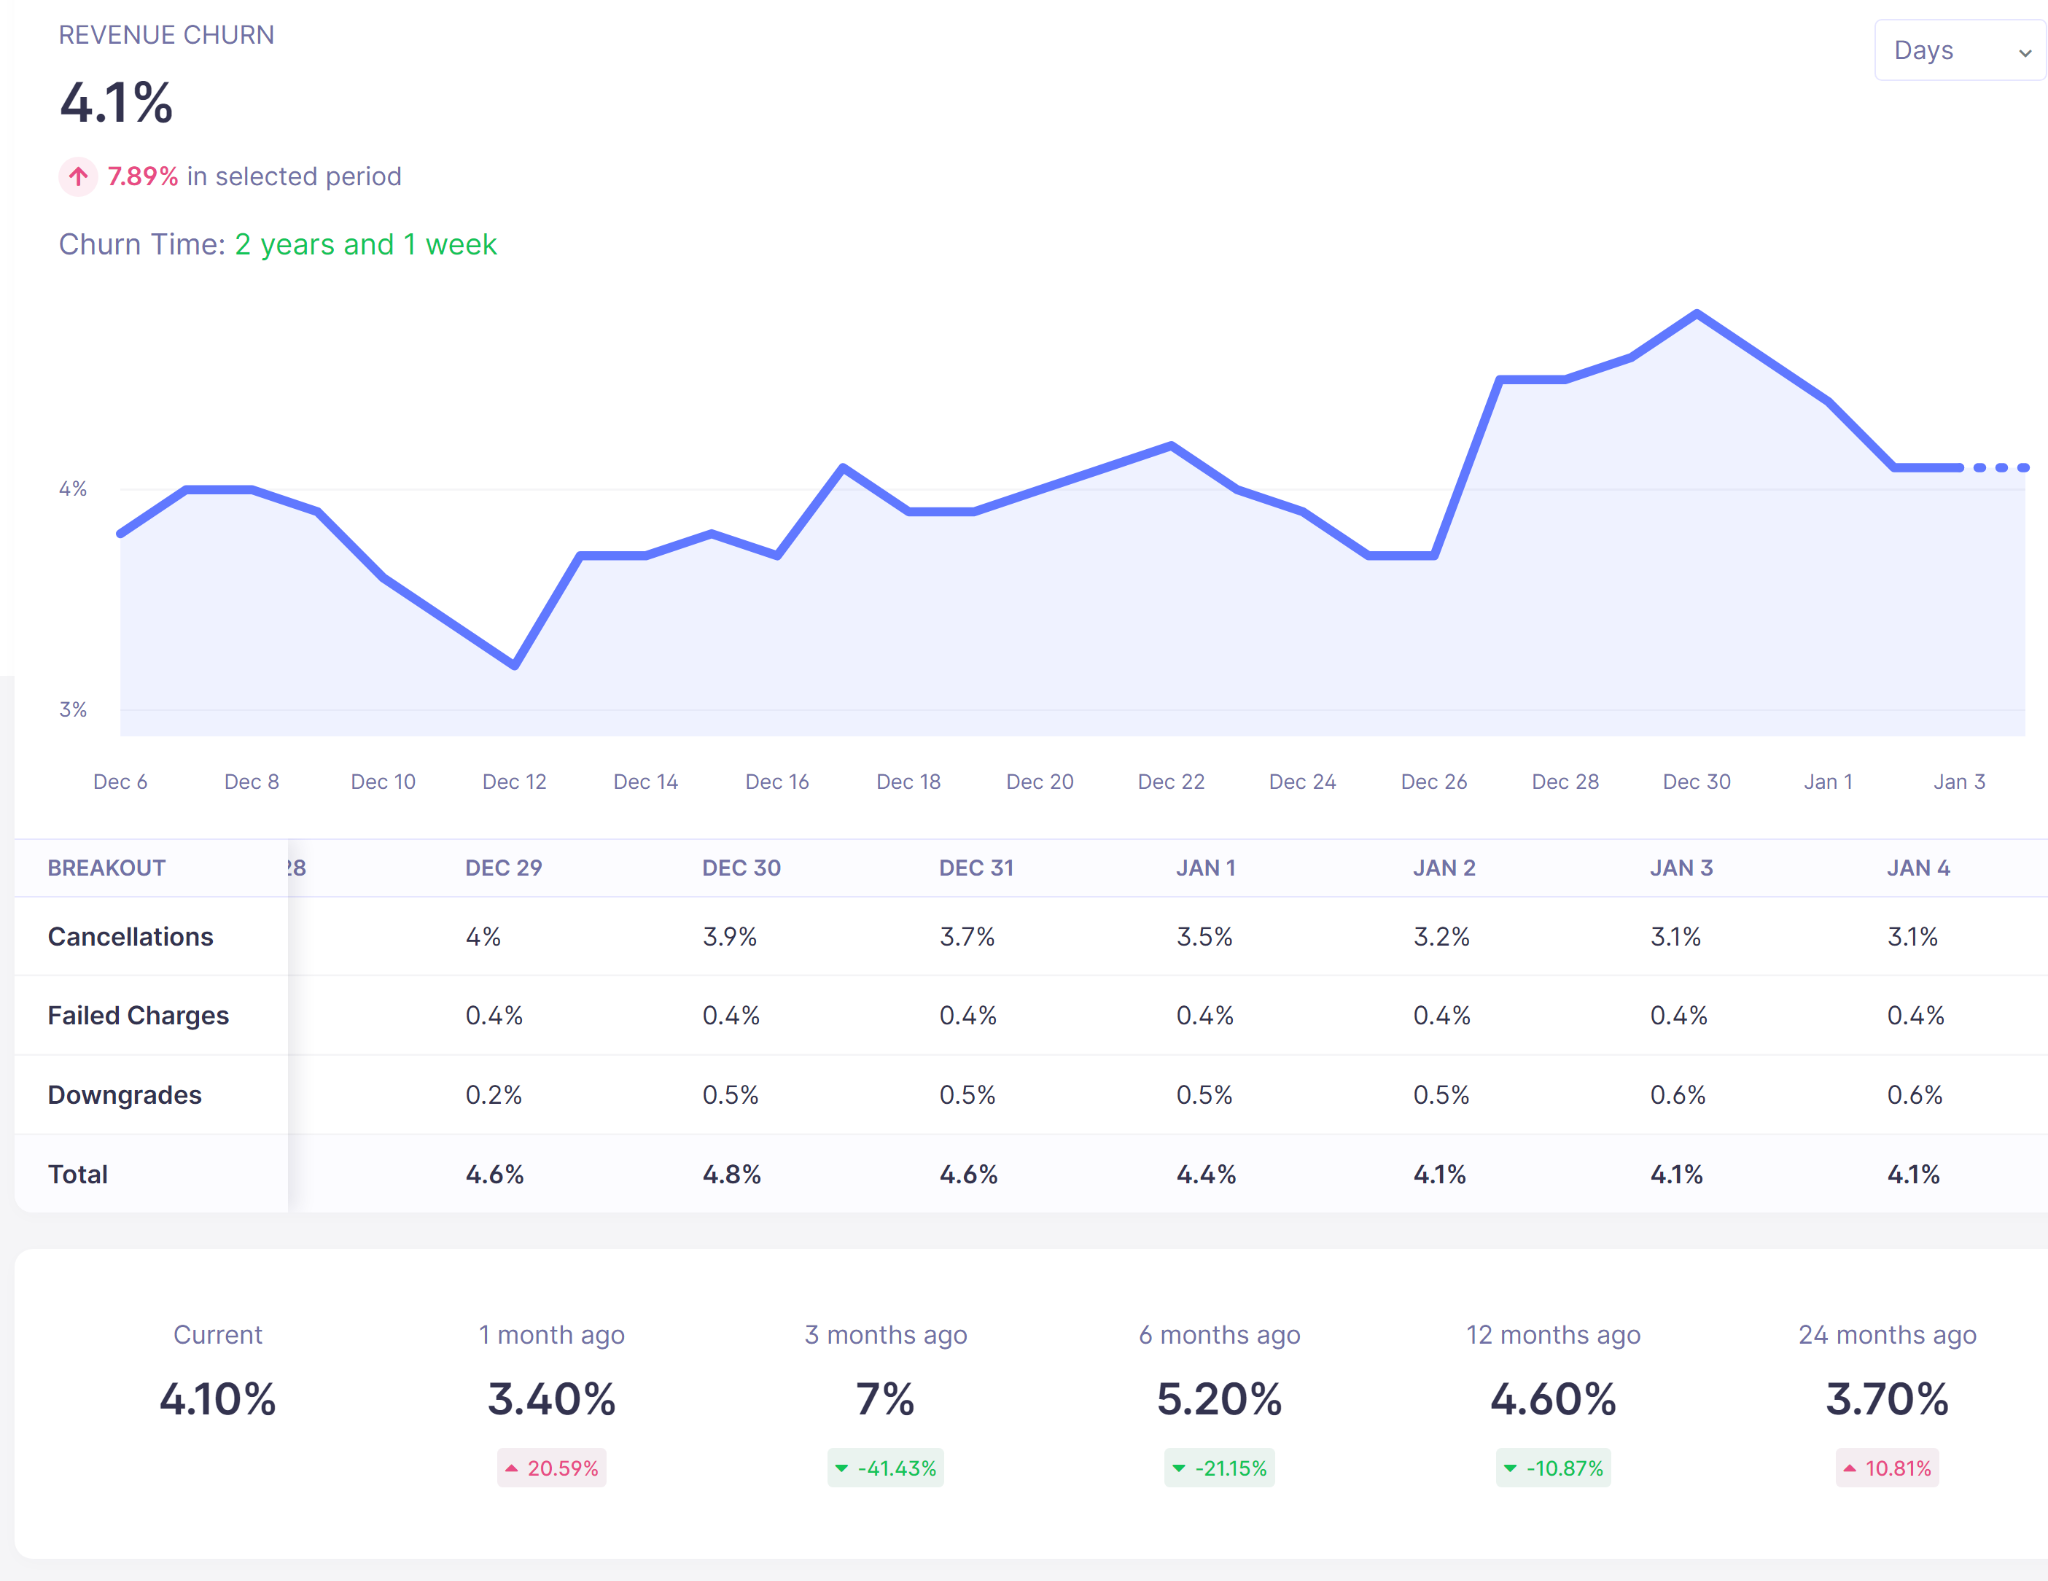Select the Downgrades breakout row label
The height and width of the screenshot is (1581, 2048).
[x=125, y=1095]
